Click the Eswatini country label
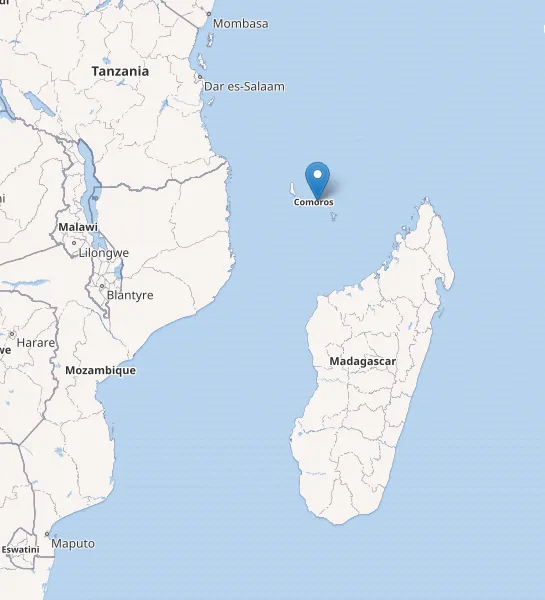This screenshot has width=545, height=600. point(20,550)
